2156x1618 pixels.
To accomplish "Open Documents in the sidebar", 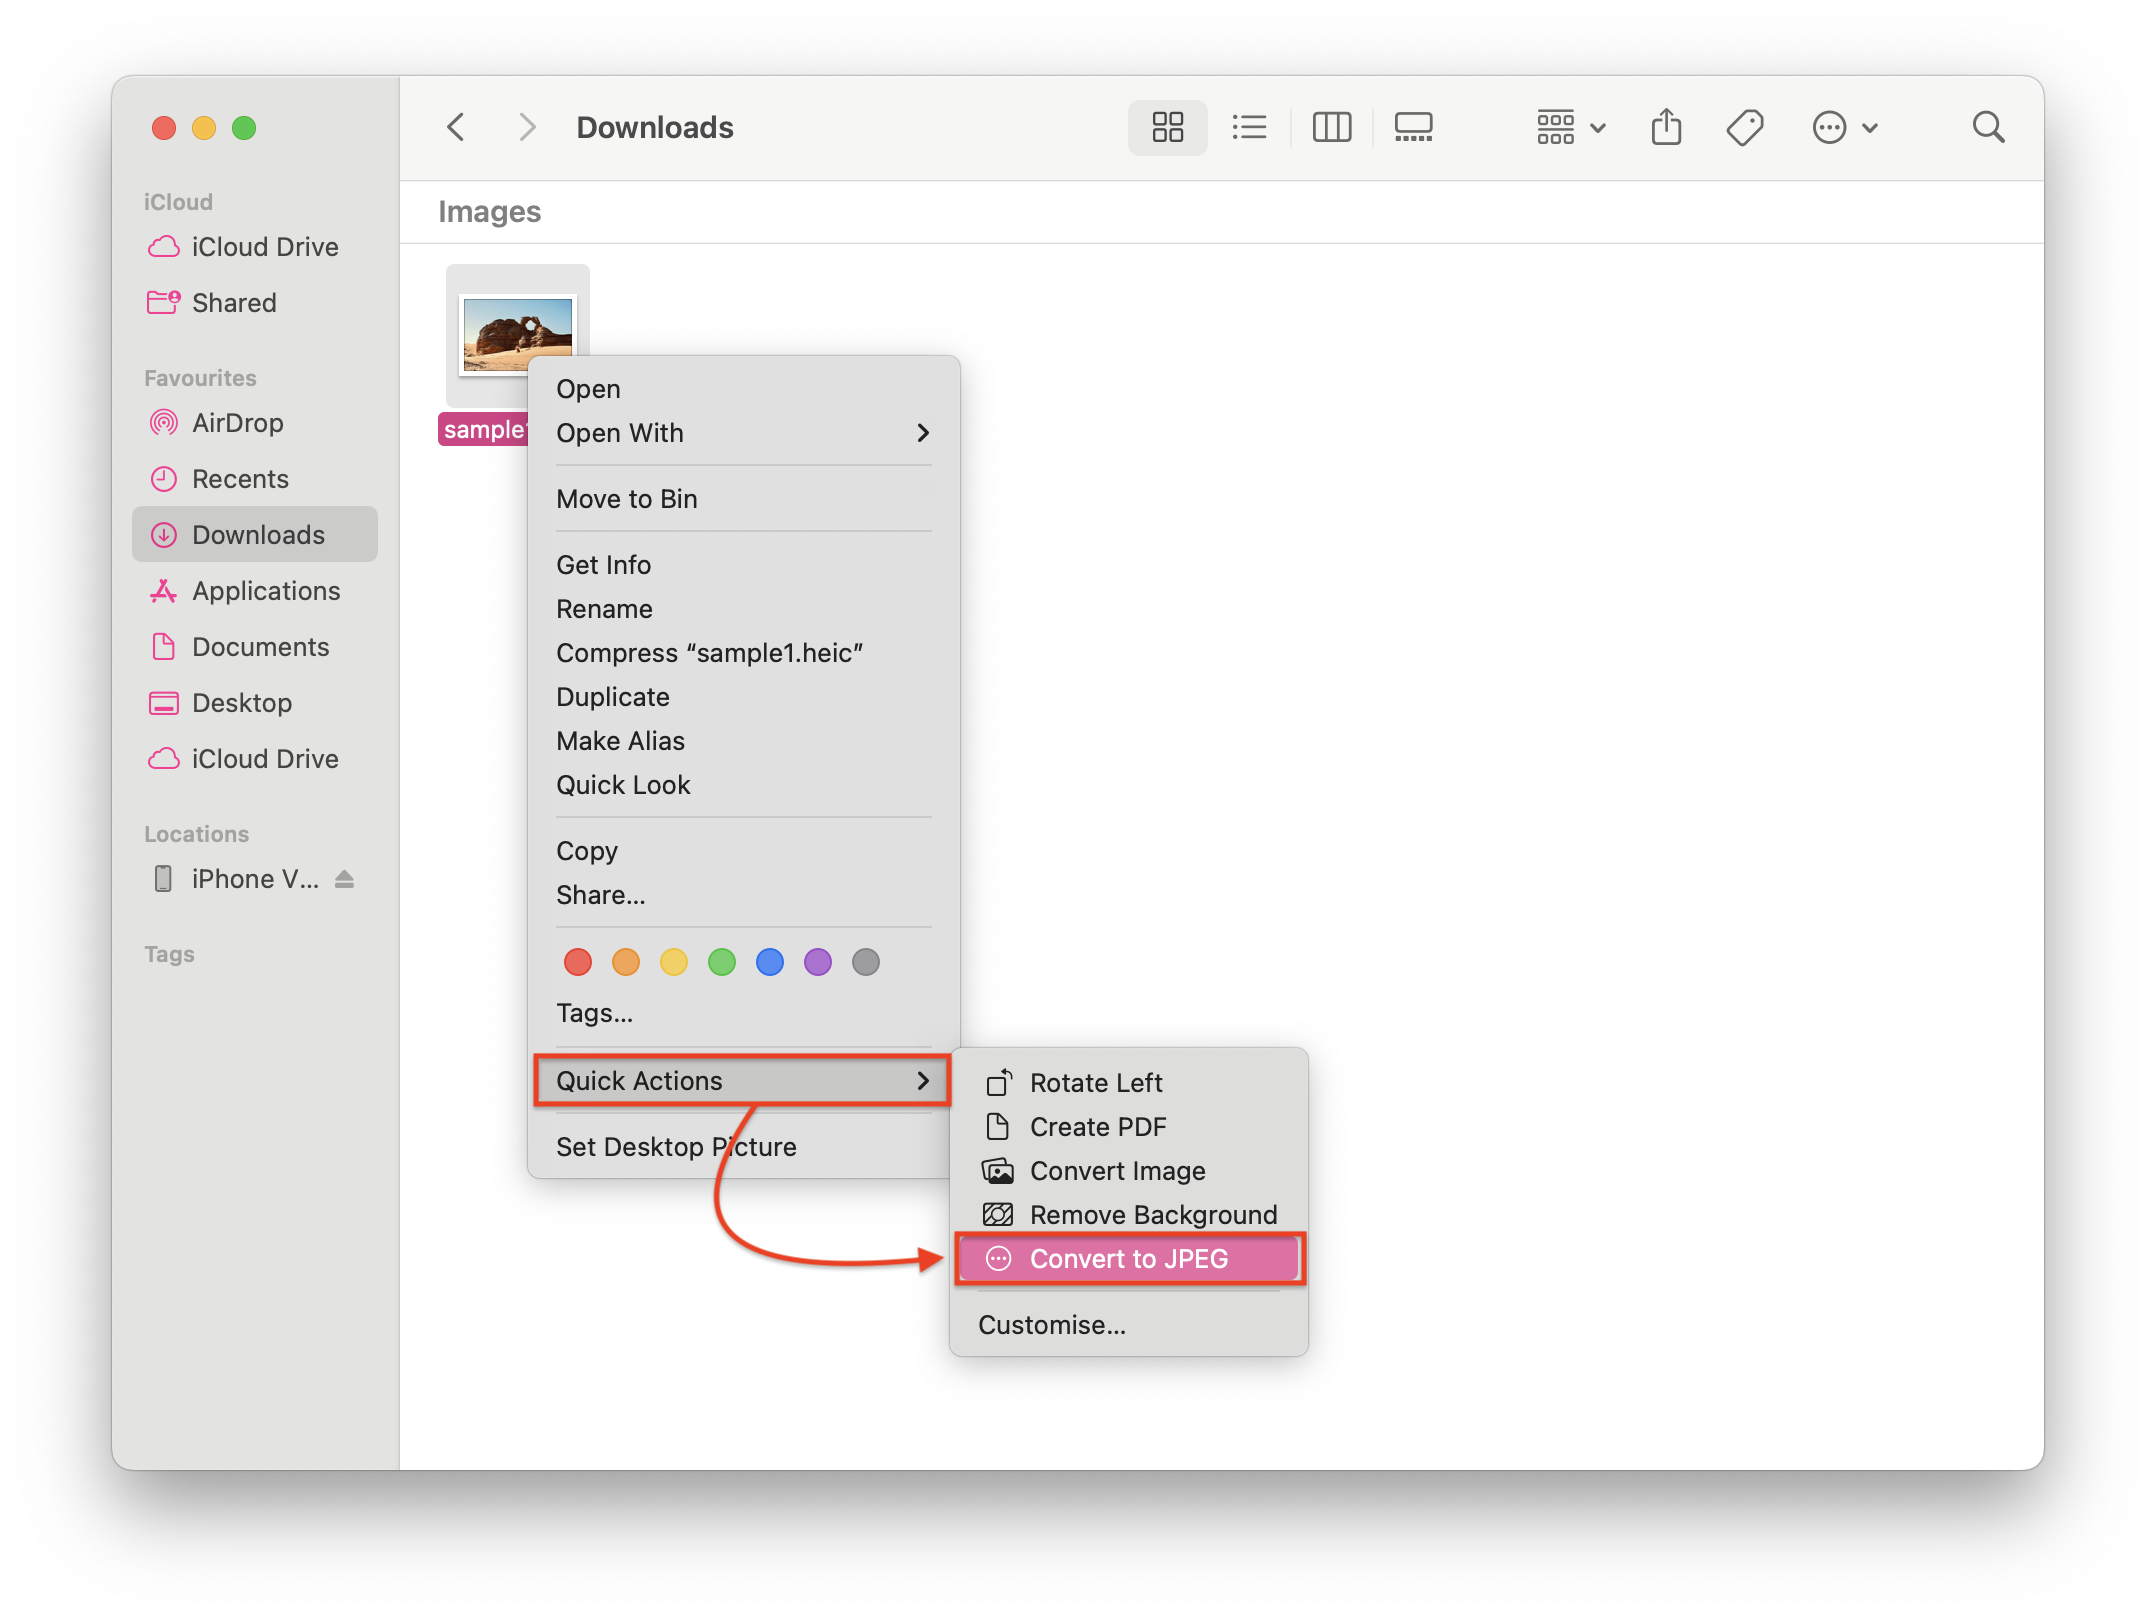I will 255,647.
